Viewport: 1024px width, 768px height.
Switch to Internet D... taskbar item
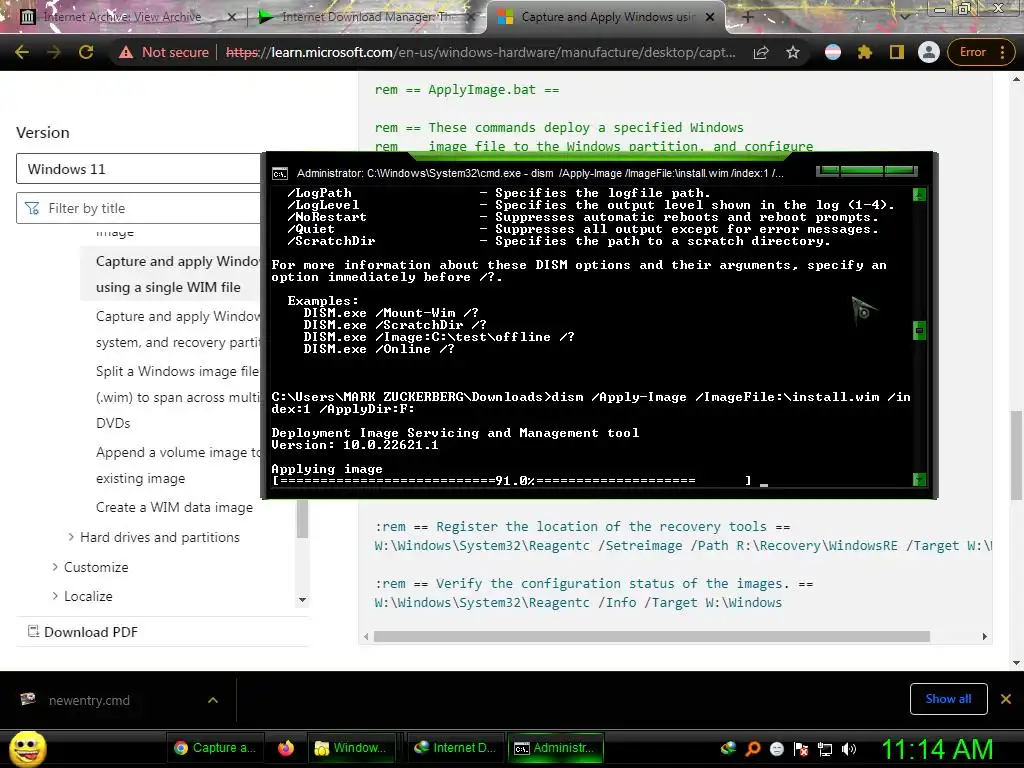456,748
